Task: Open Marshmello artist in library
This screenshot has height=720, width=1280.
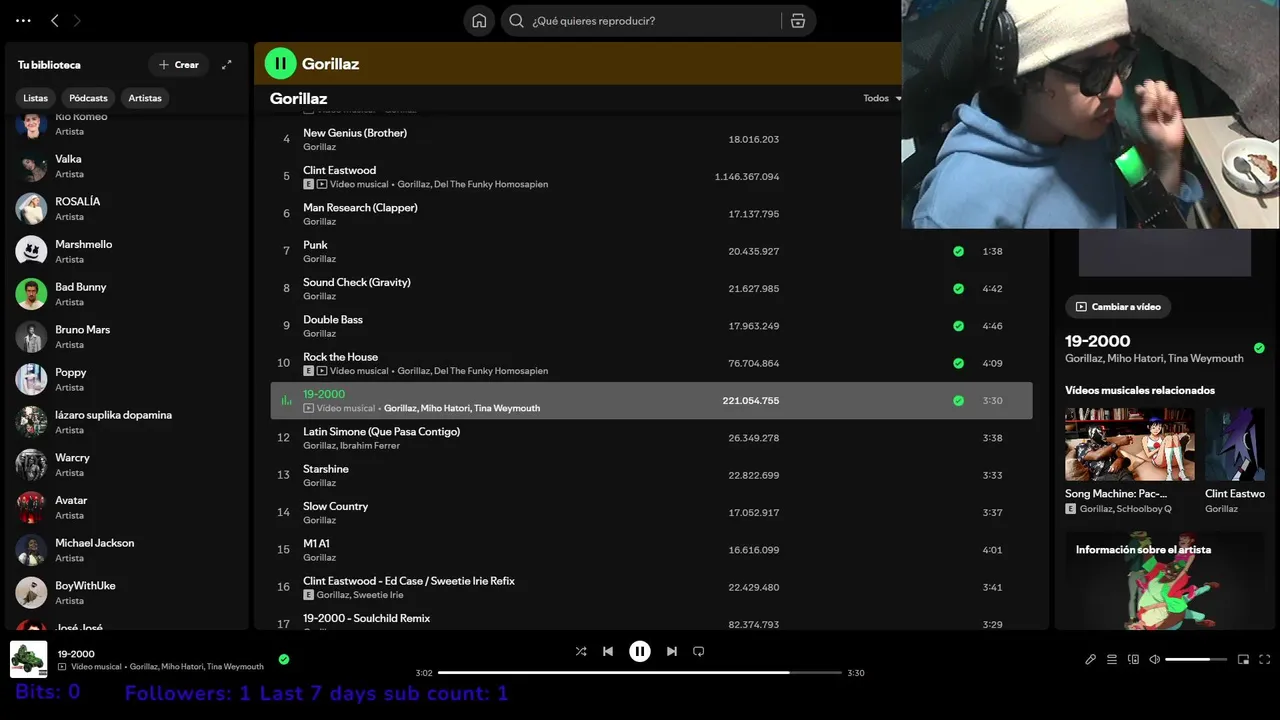Action: point(125,251)
